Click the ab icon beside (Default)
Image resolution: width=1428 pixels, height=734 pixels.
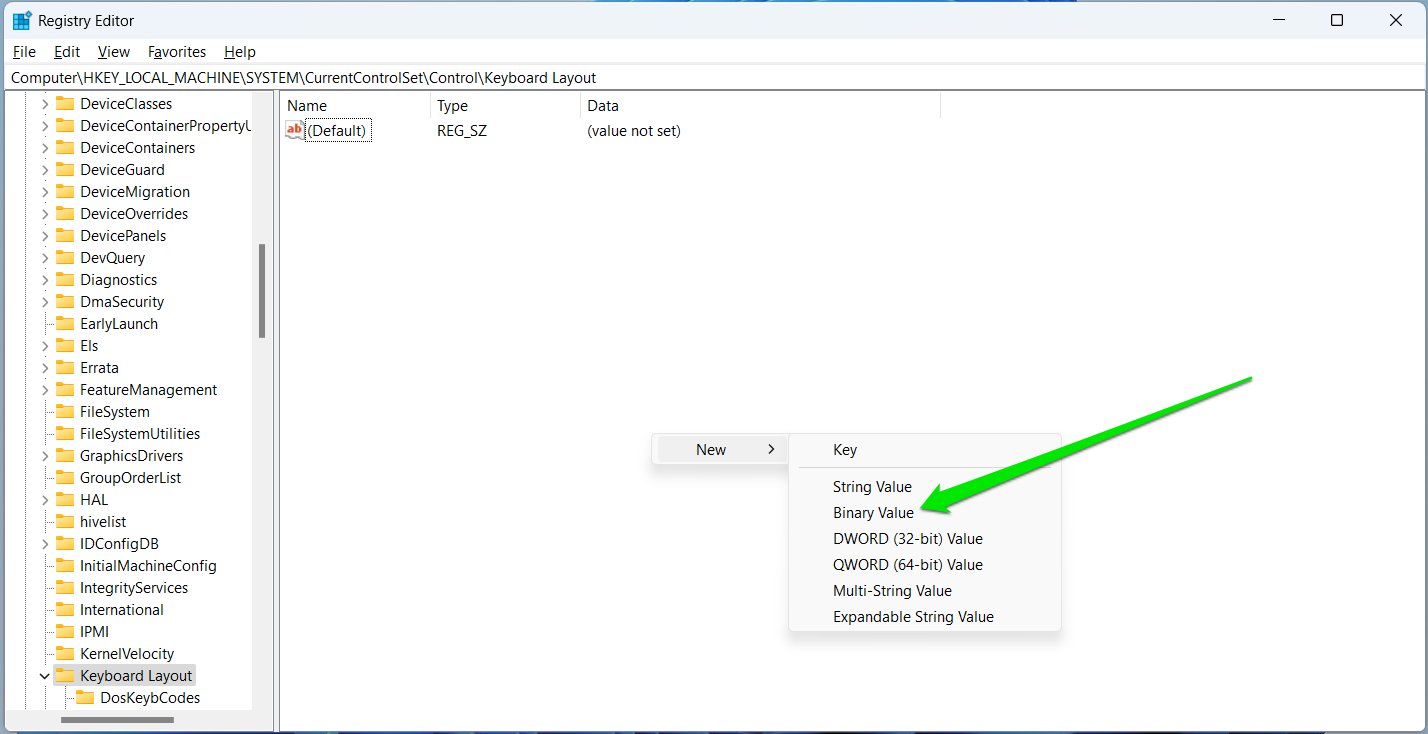pyautogui.click(x=293, y=130)
